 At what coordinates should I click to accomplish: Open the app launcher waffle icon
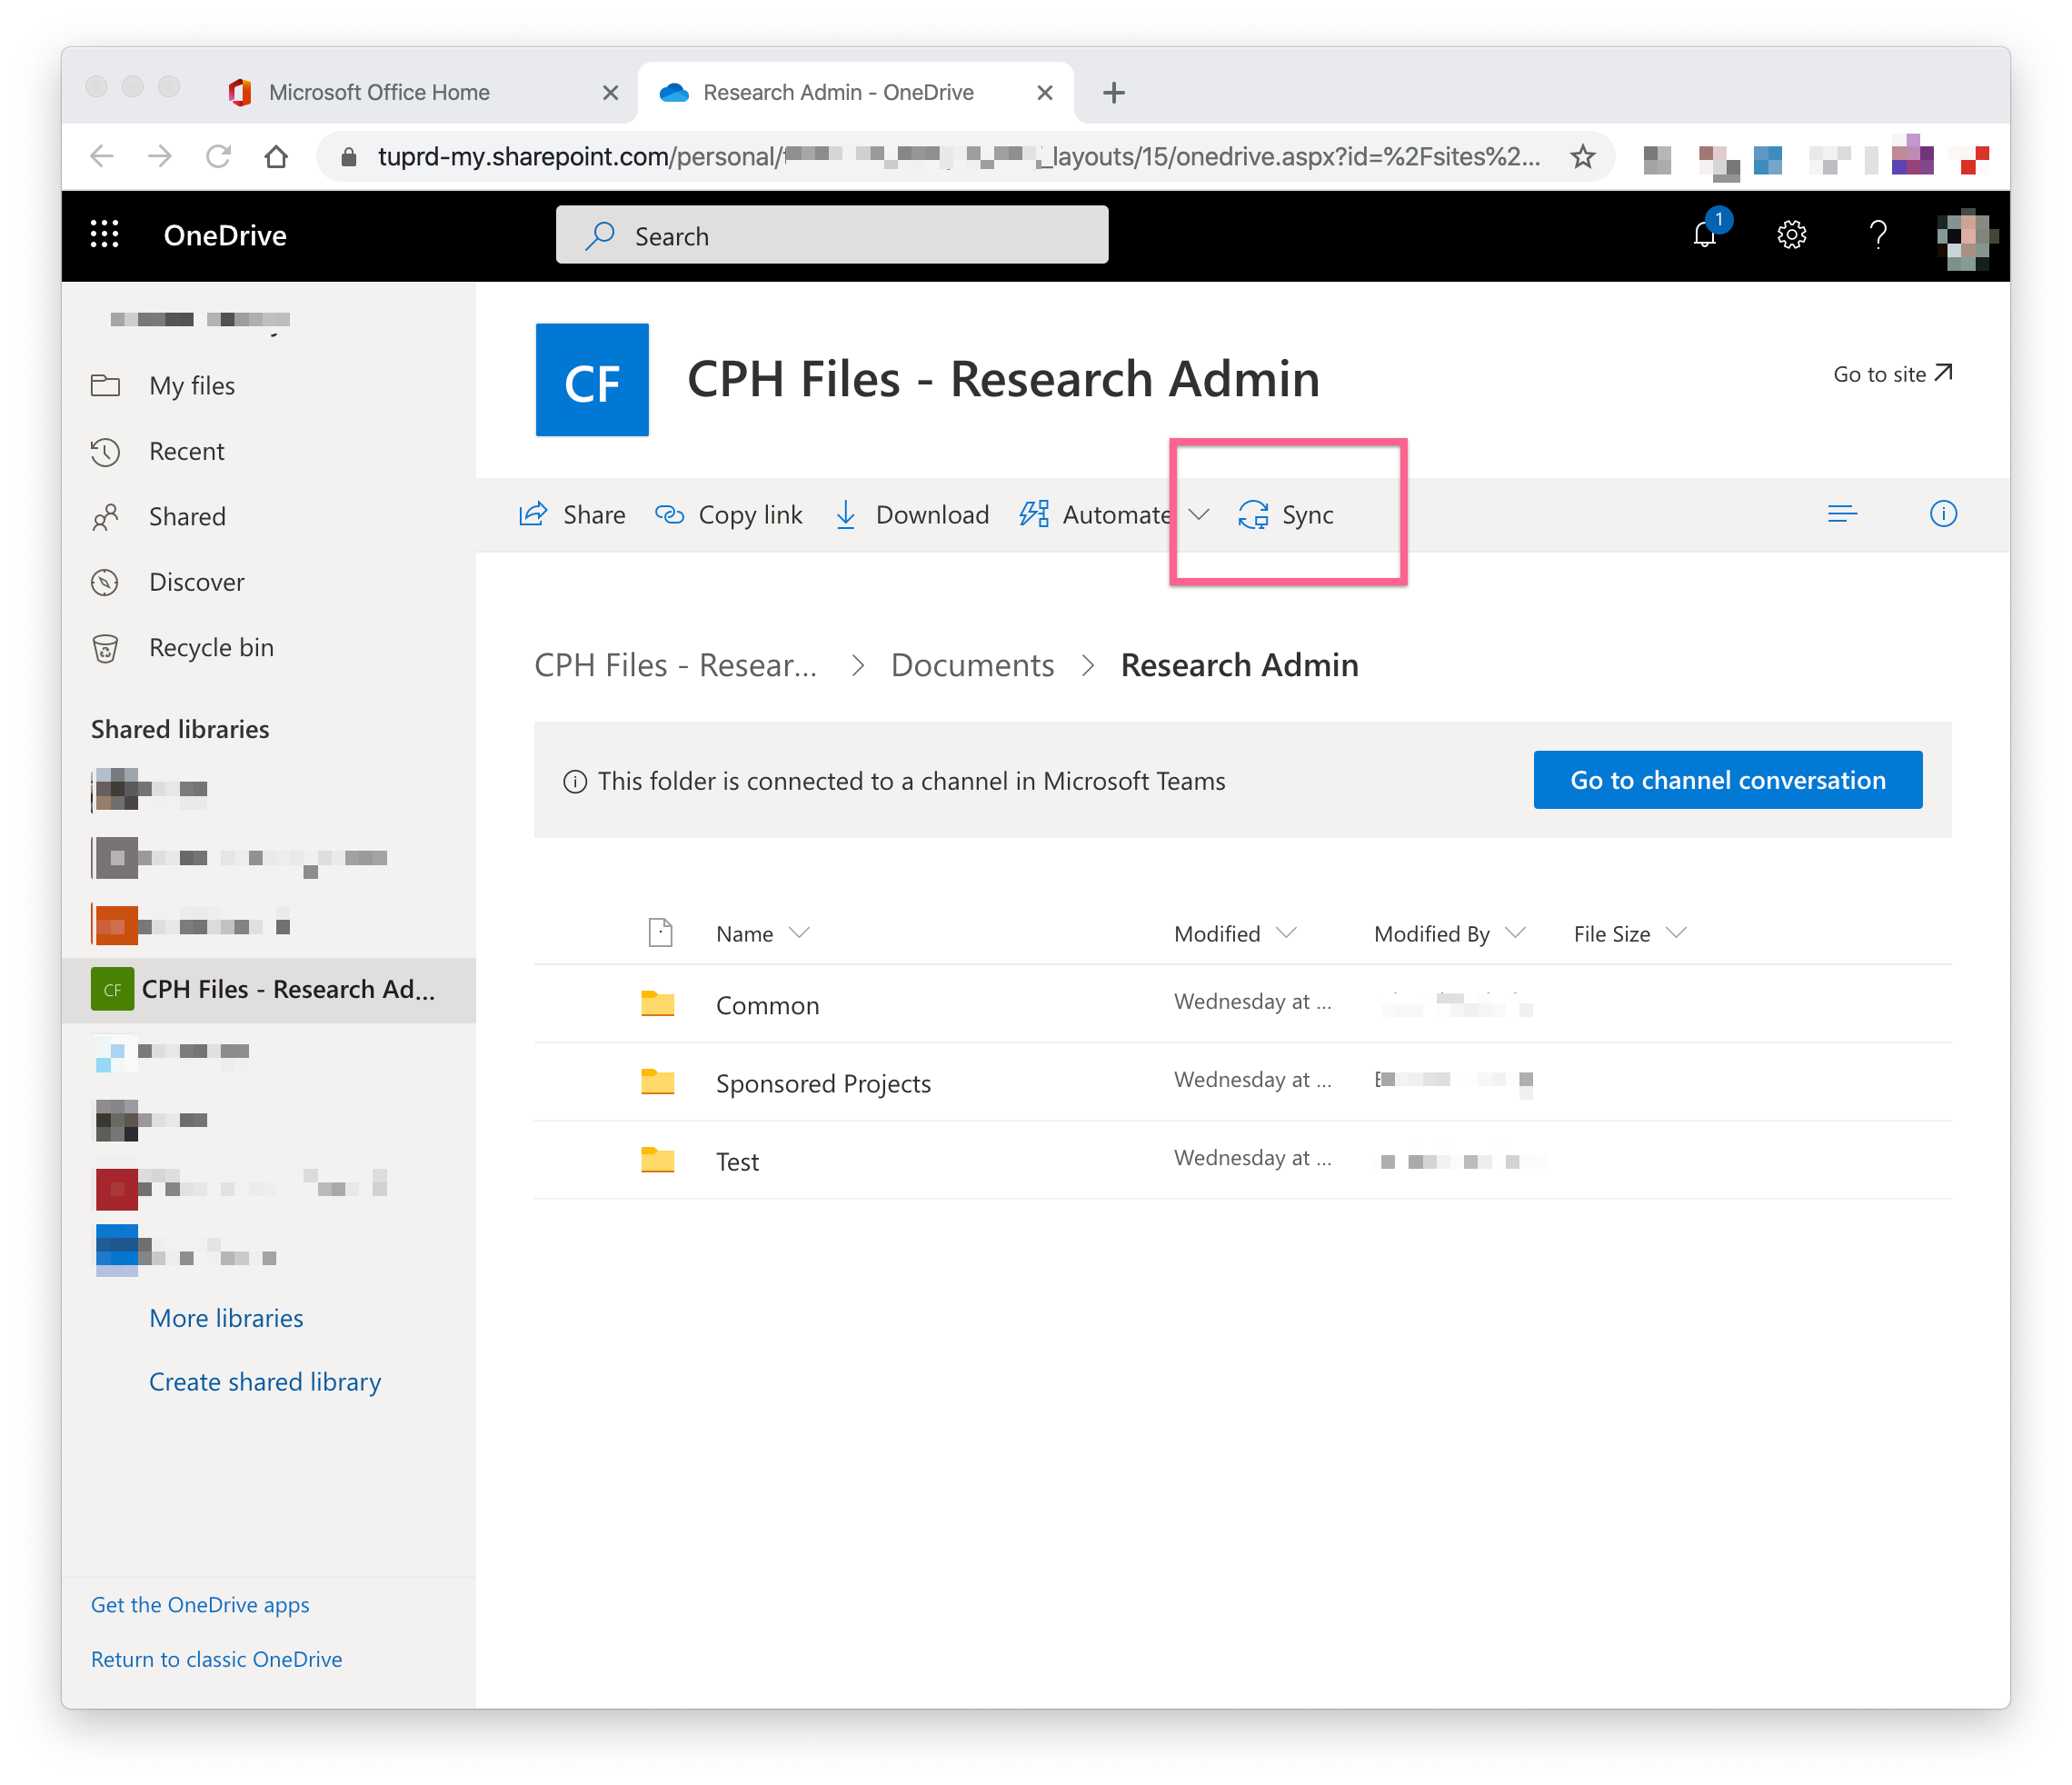click(104, 234)
